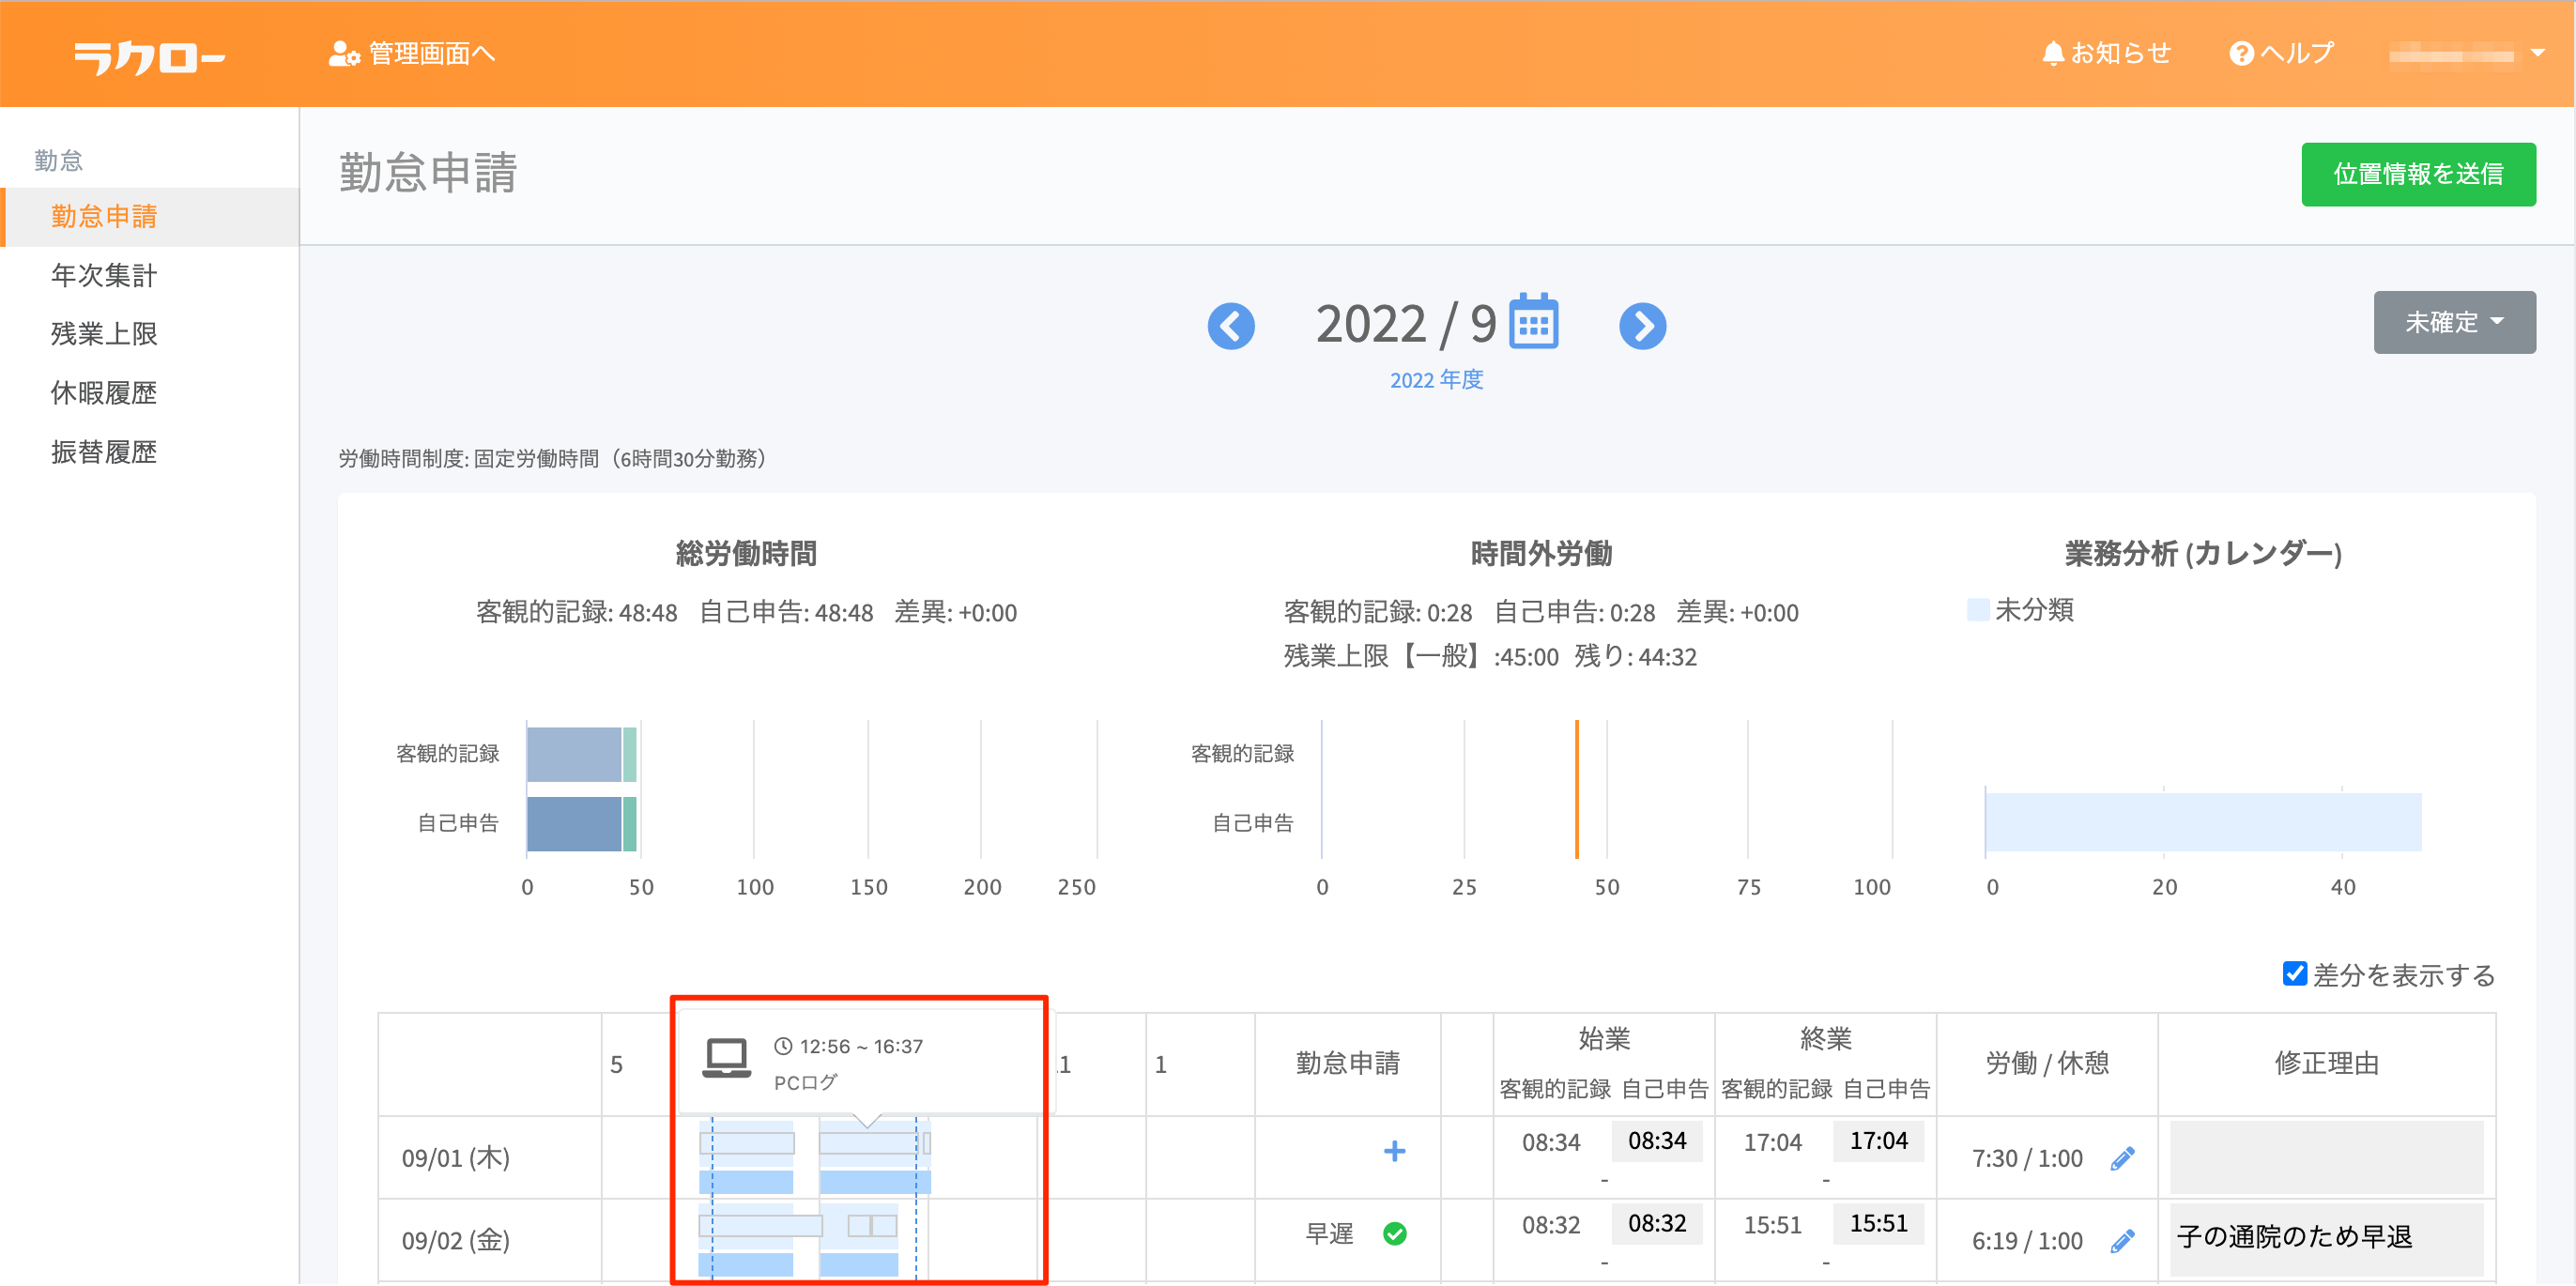This screenshot has width=2576, height=1286.
Task: Click 位置情報を送信 green button
Action: (x=2418, y=174)
